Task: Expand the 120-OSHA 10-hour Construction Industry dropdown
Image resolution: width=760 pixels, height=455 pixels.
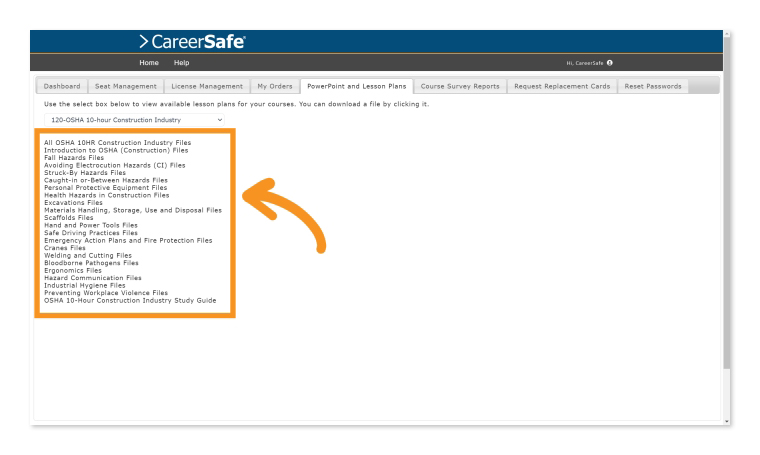Action: pos(134,120)
